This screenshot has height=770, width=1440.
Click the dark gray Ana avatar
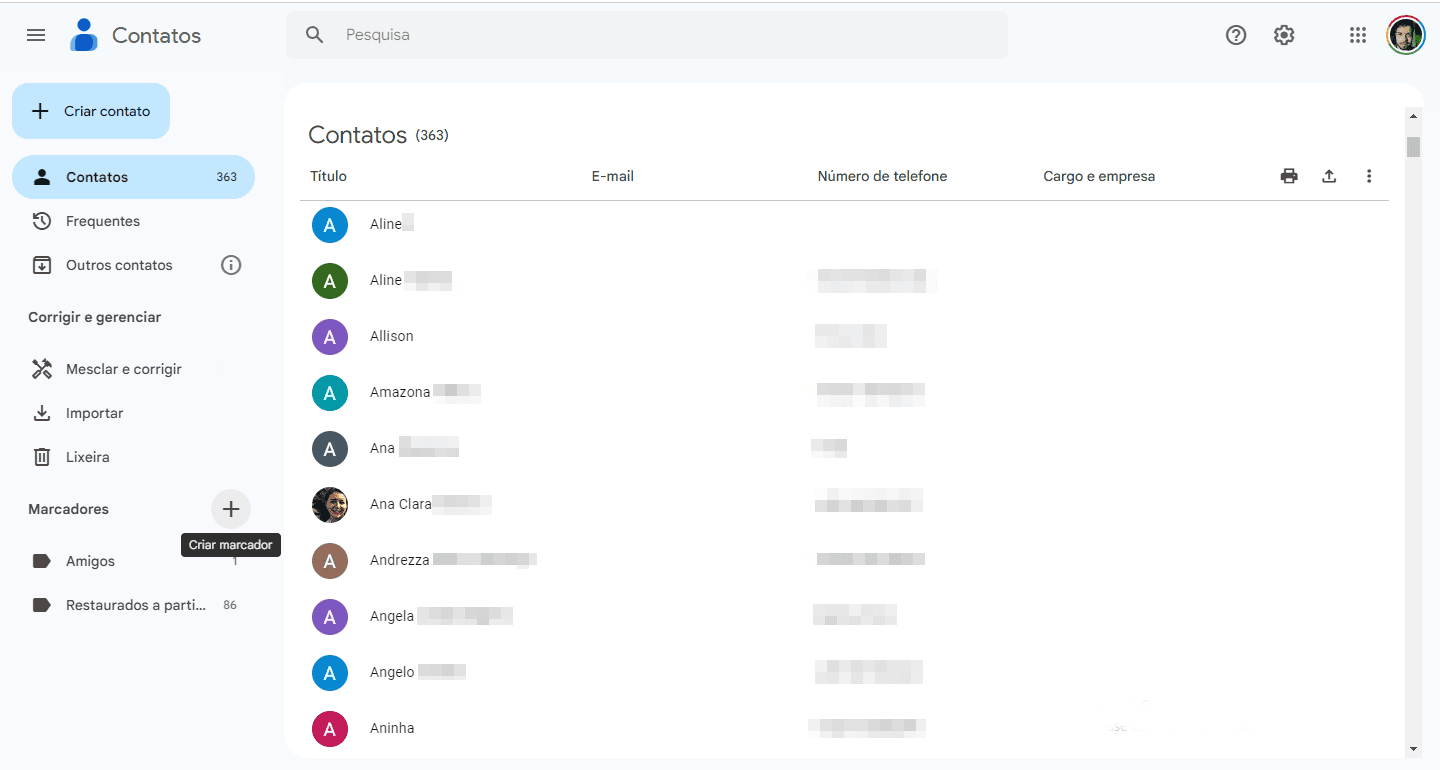tap(330, 449)
